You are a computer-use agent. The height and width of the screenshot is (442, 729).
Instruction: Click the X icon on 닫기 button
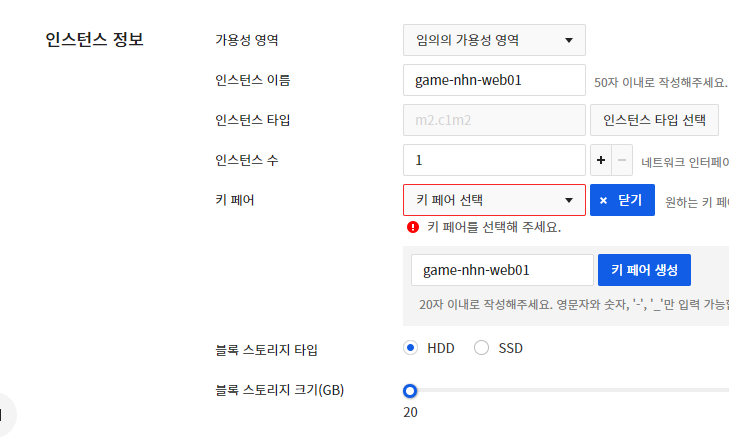[x=603, y=200]
